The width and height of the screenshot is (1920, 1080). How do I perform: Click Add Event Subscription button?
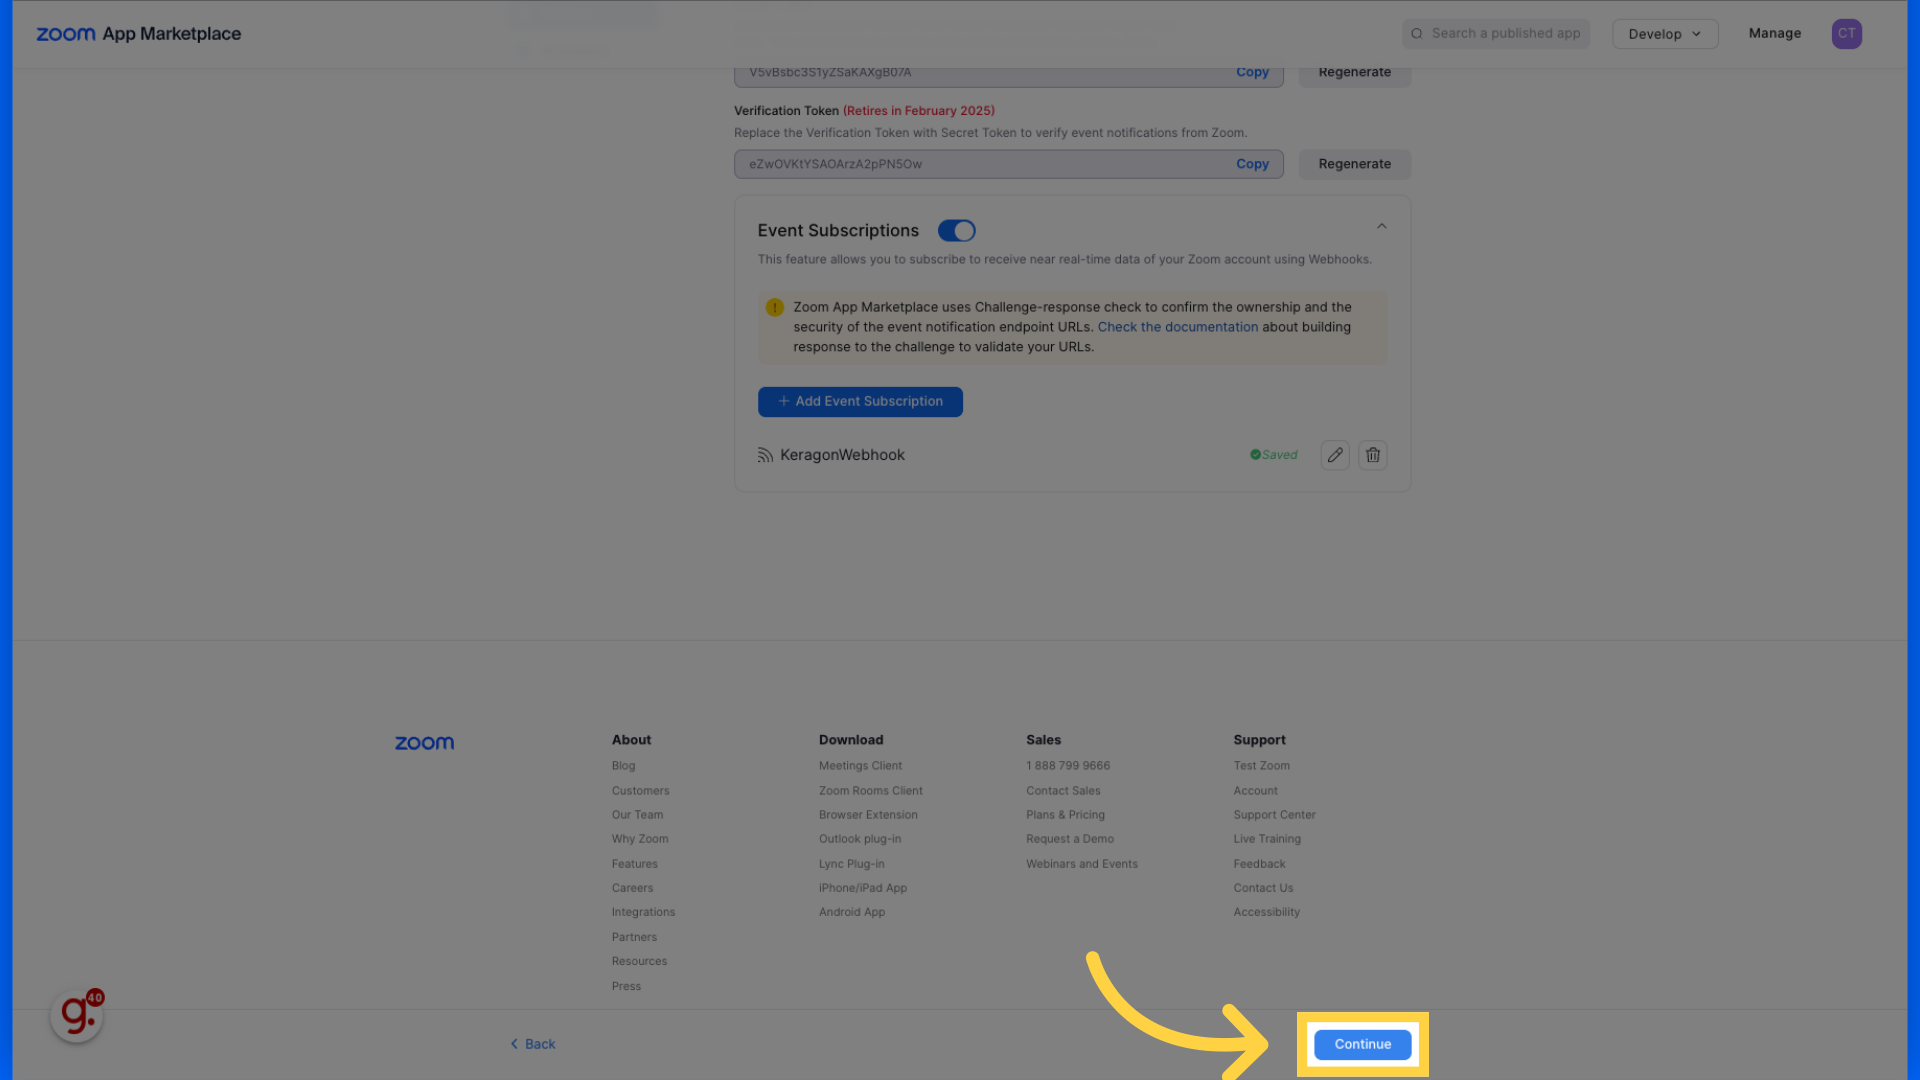860,402
